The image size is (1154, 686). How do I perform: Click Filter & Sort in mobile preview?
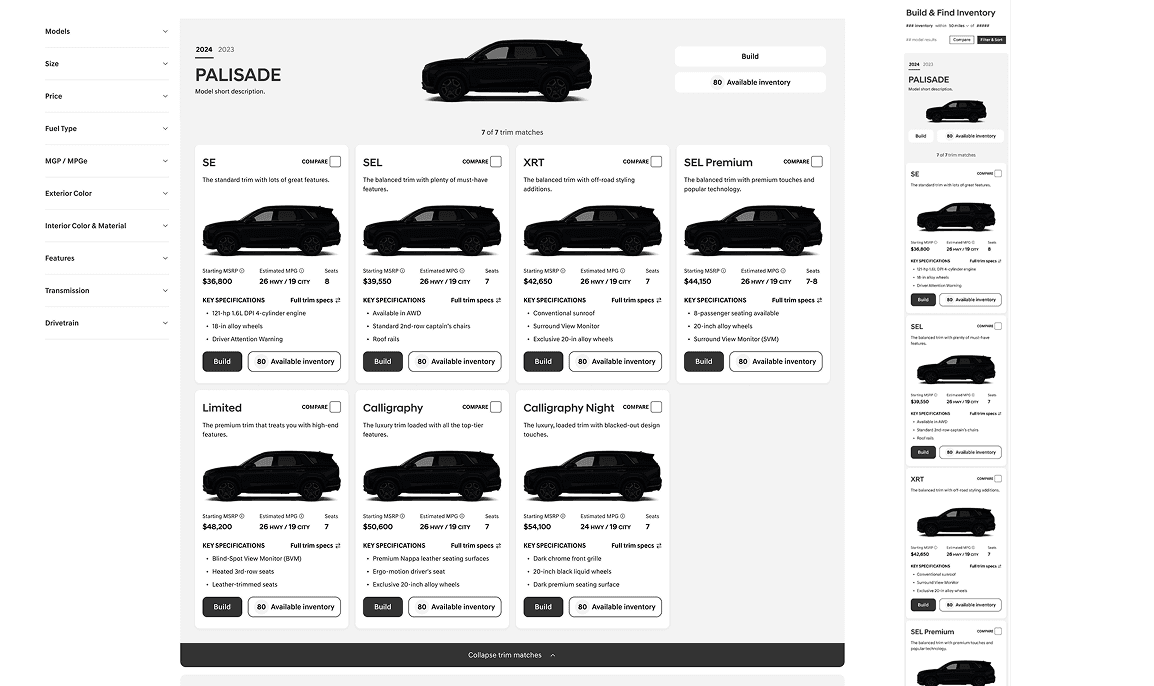click(x=991, y=40)
